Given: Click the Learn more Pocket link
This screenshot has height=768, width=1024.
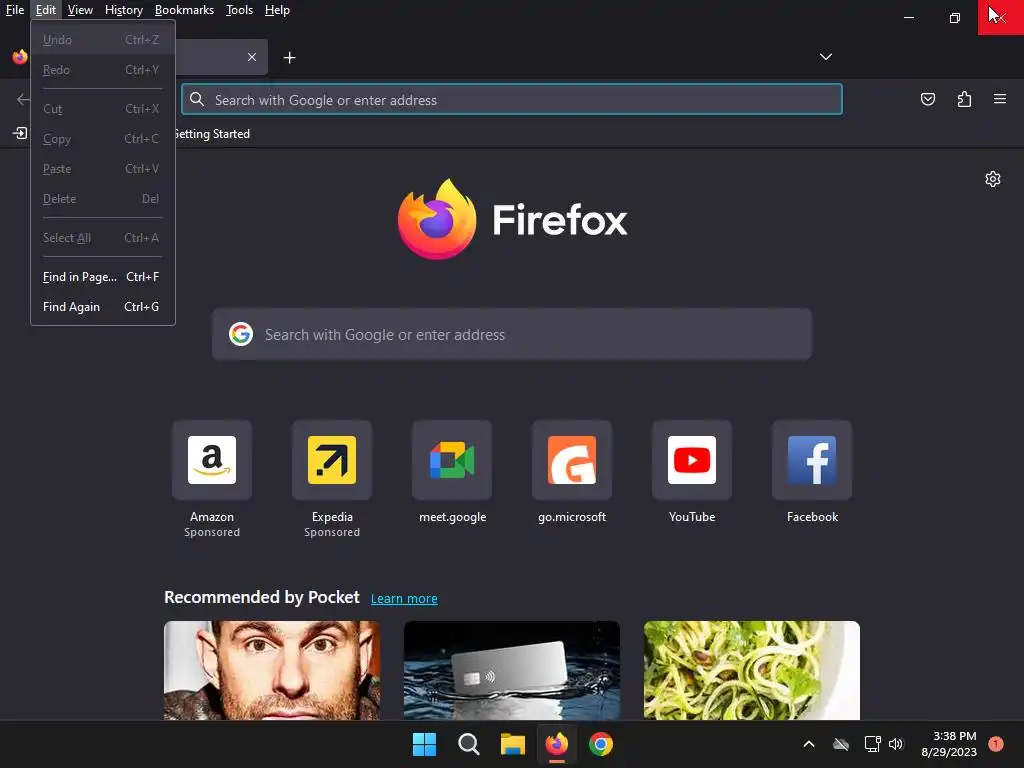Looking at the screenshot, I should 404,598.
